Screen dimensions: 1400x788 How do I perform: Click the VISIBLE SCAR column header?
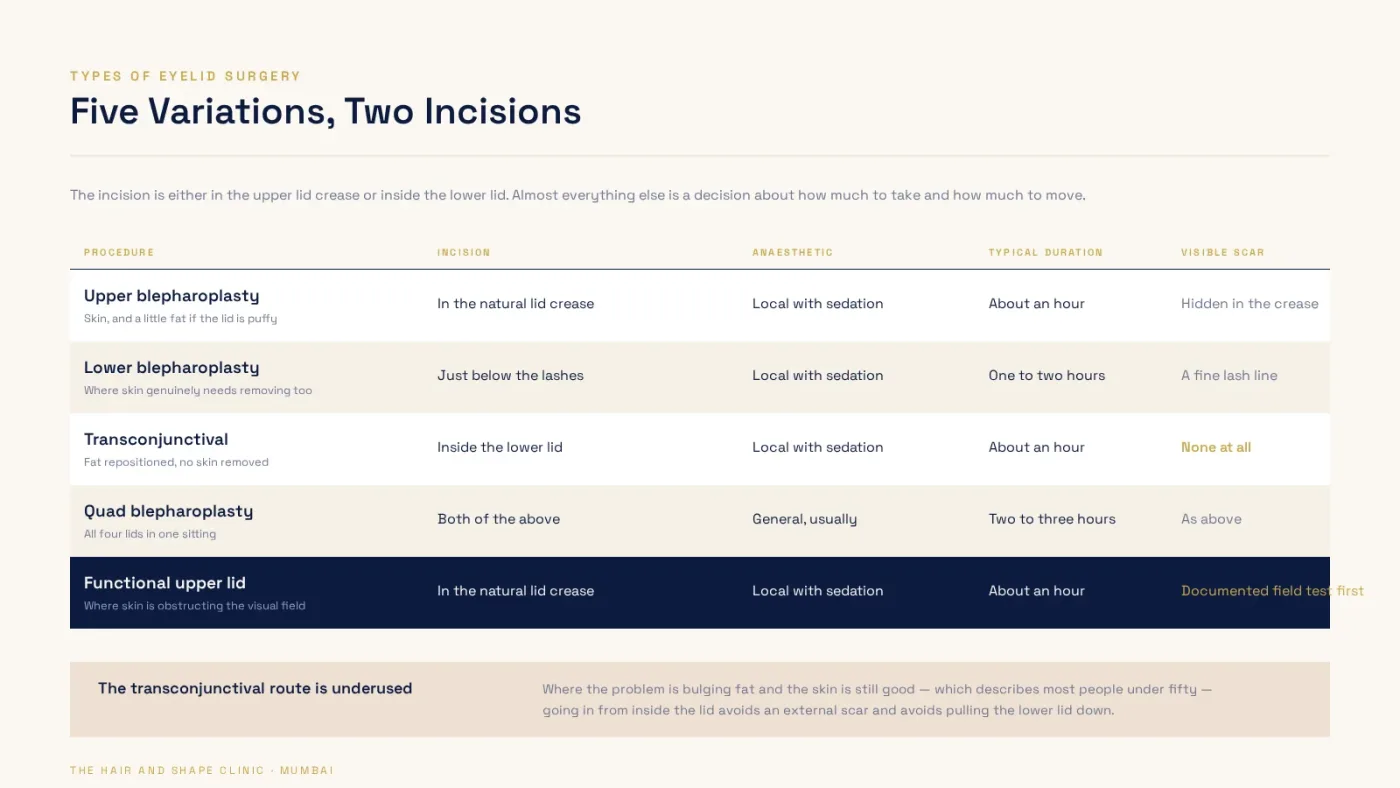[x=1222, y=252]
